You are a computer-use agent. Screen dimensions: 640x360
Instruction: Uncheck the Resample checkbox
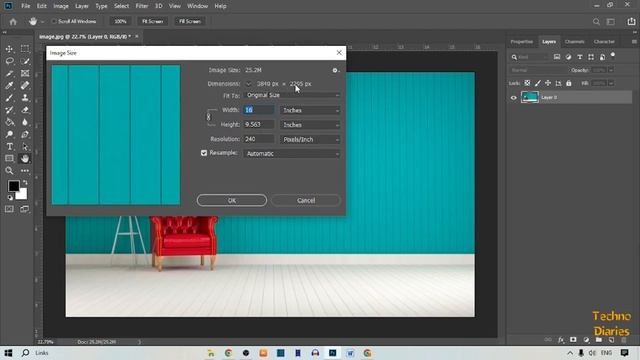coord(204,153)
